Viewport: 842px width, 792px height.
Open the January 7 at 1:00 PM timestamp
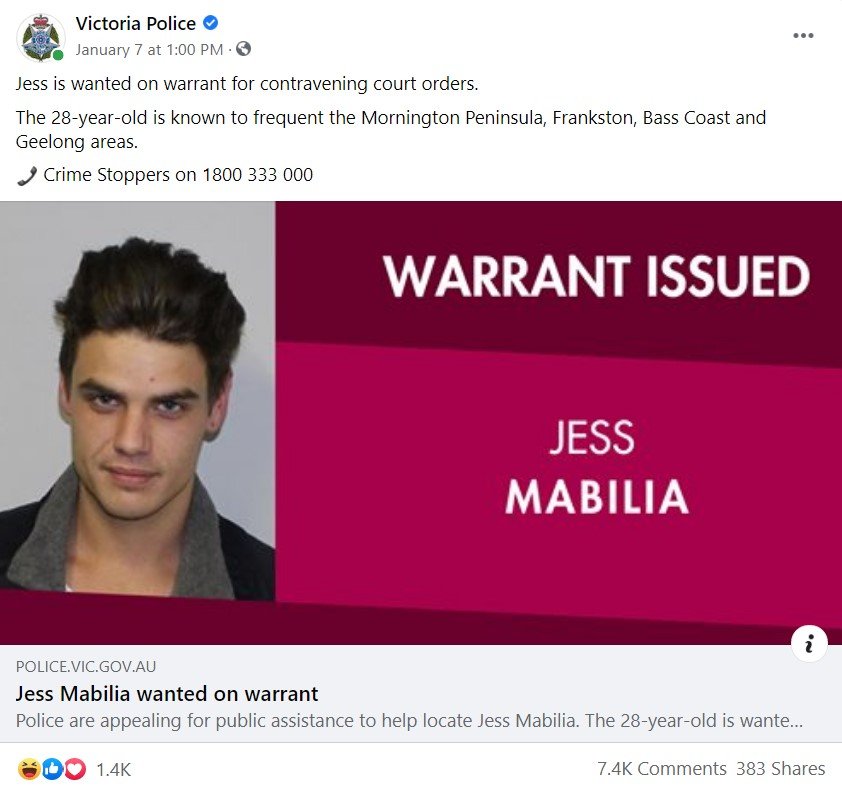[x=149, y=50]
